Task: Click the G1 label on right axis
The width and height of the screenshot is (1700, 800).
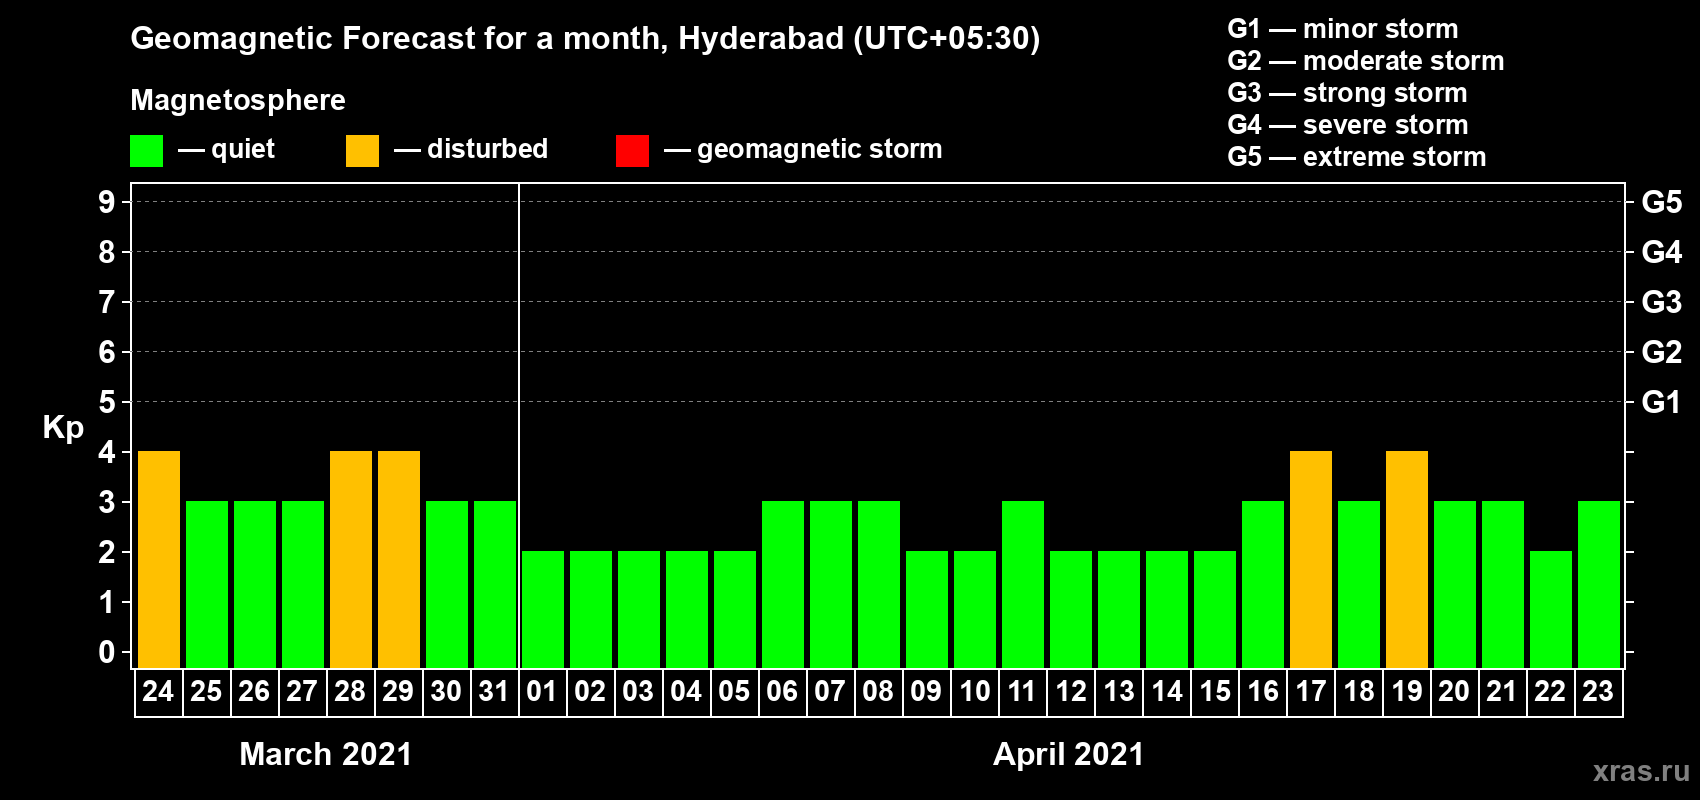Action: click(x=1662, y=402)
